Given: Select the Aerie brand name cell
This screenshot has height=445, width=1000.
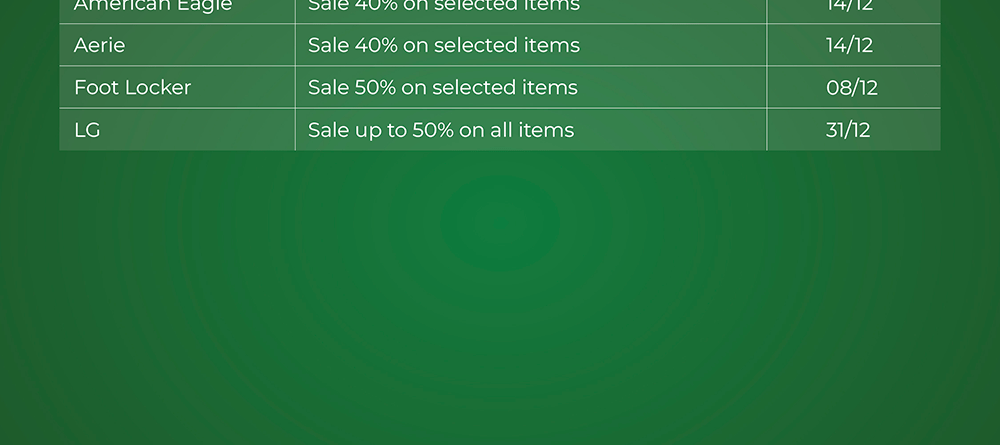Looking at the screenshot, I should pos(100,45).
